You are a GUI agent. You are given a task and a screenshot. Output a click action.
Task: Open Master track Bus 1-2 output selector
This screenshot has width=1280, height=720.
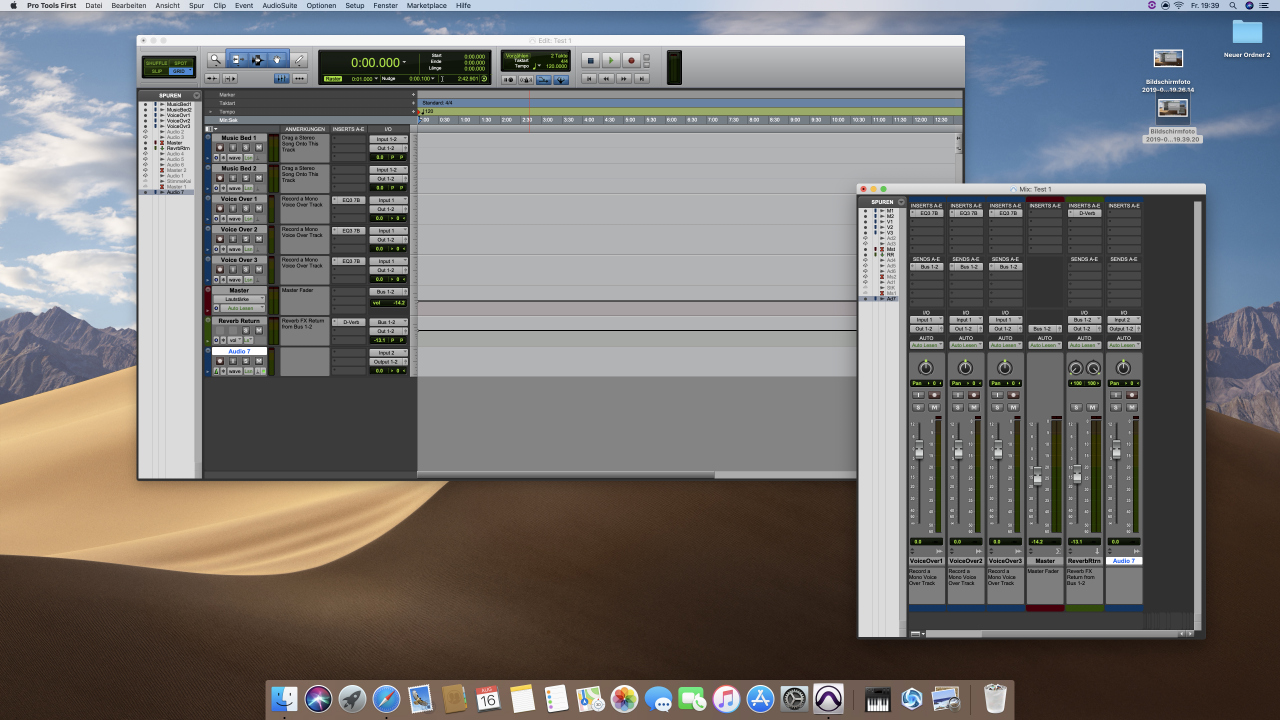click(389, 292)
